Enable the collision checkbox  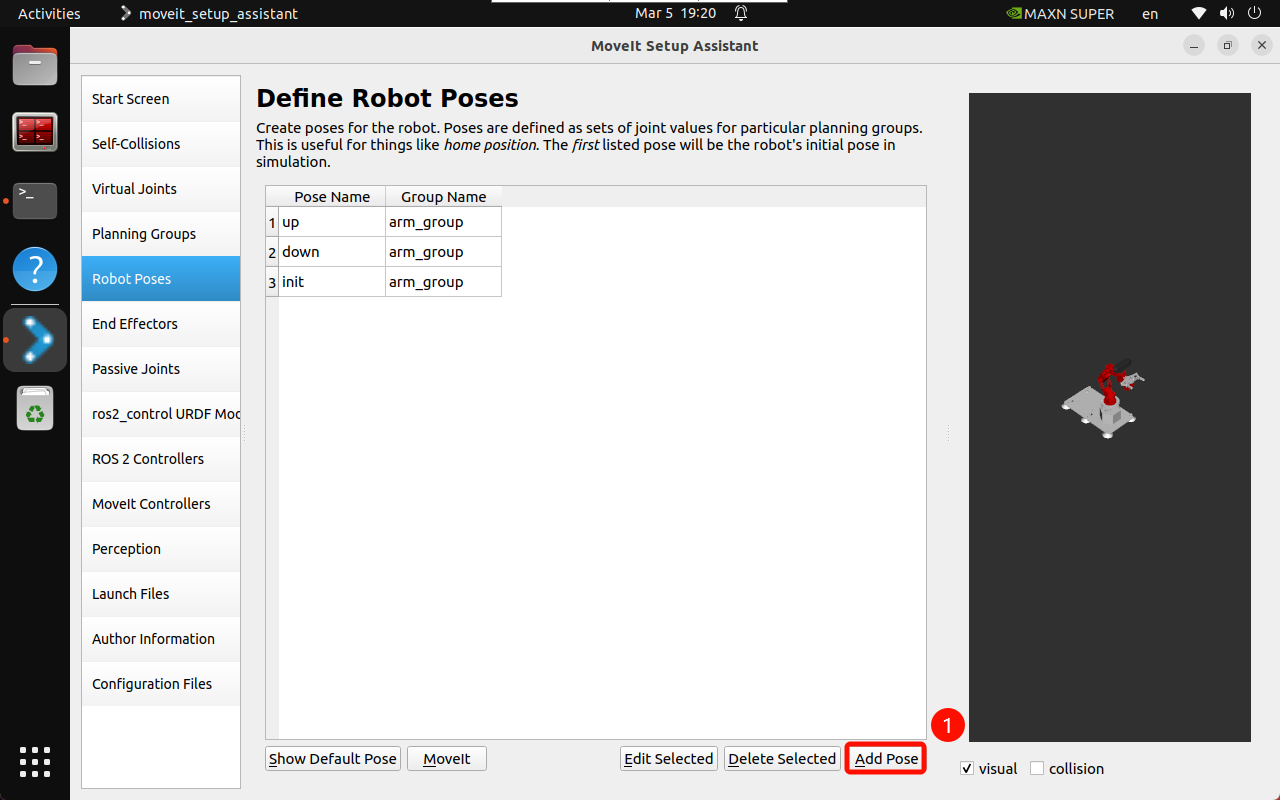tap(1037, 768)
